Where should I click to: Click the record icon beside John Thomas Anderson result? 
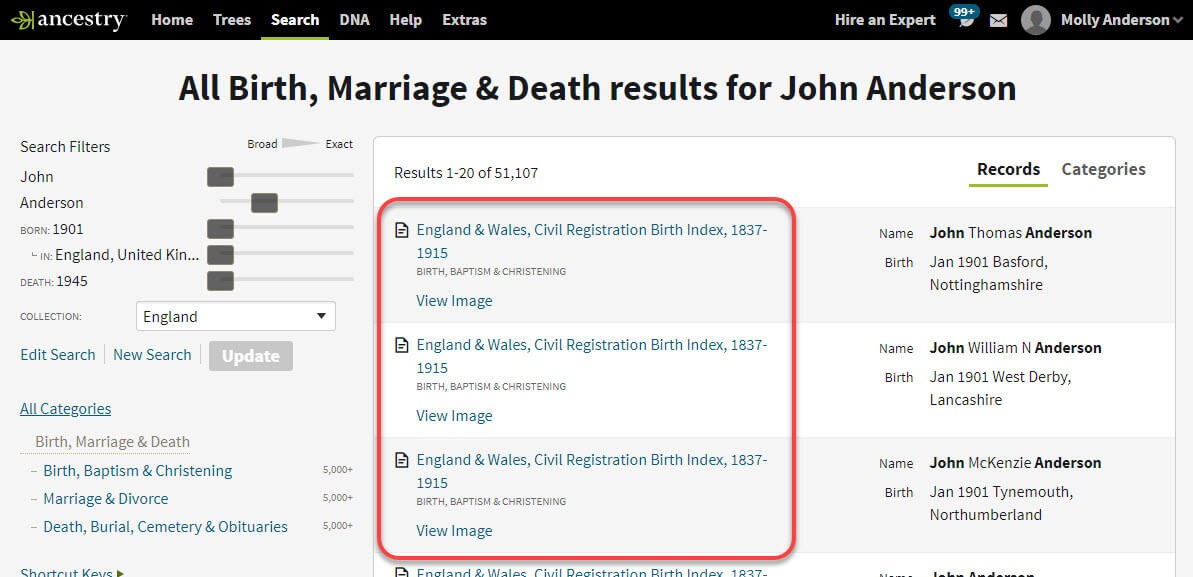pos(402,230)
